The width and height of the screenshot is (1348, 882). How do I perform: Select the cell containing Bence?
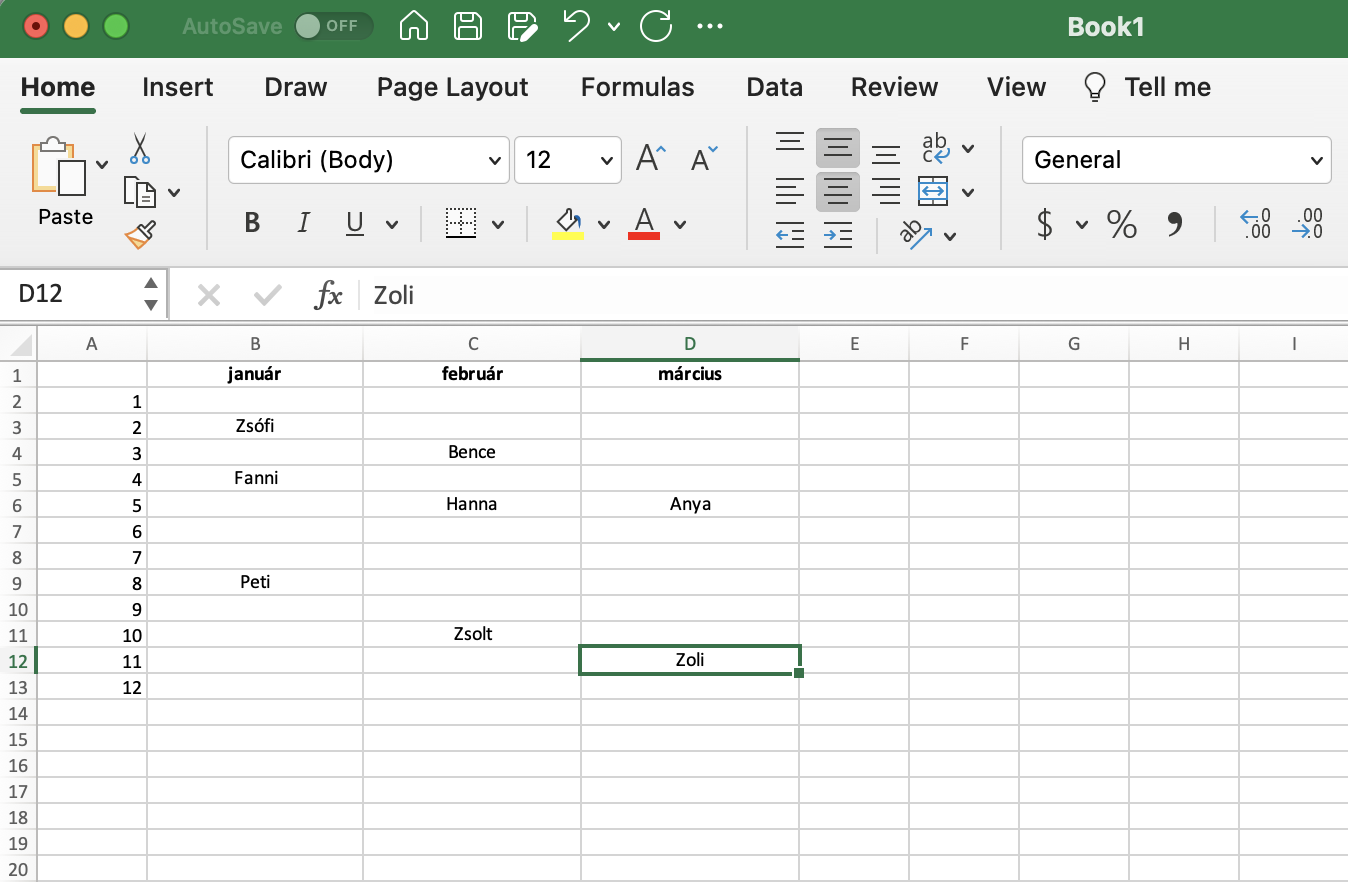tap(472, 452)
